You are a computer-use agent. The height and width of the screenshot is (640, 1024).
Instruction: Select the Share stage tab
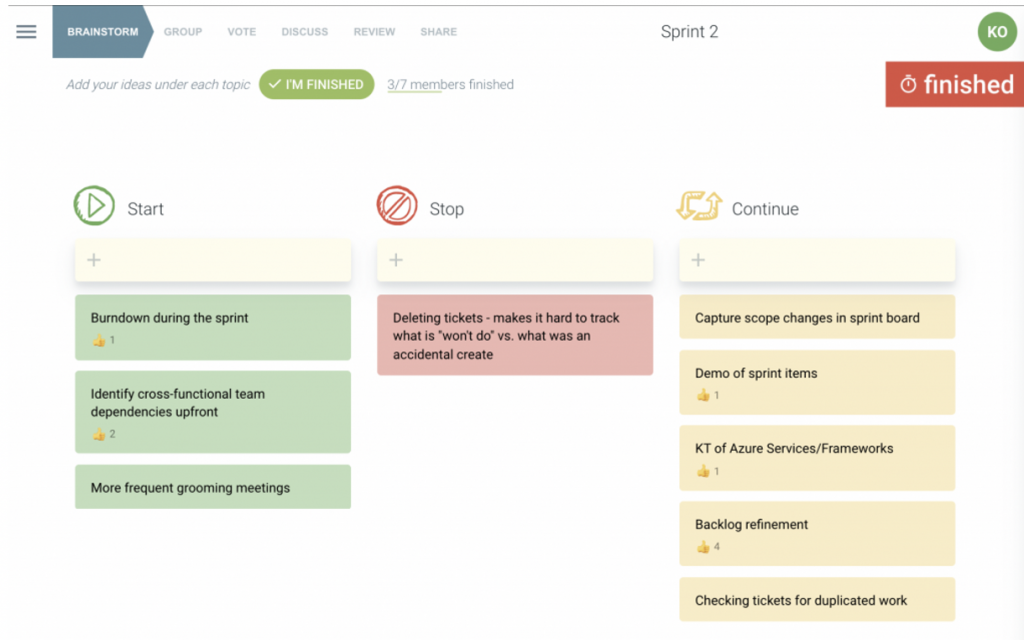coord(438,32)
